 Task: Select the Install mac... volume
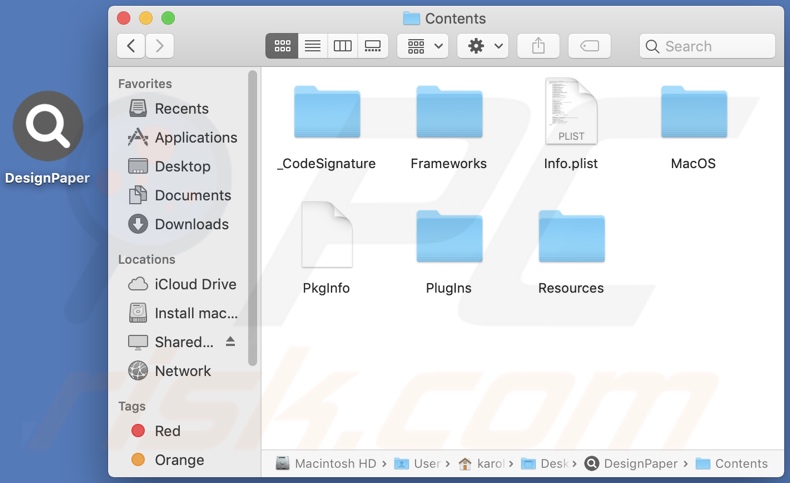[x=181, y=313]
